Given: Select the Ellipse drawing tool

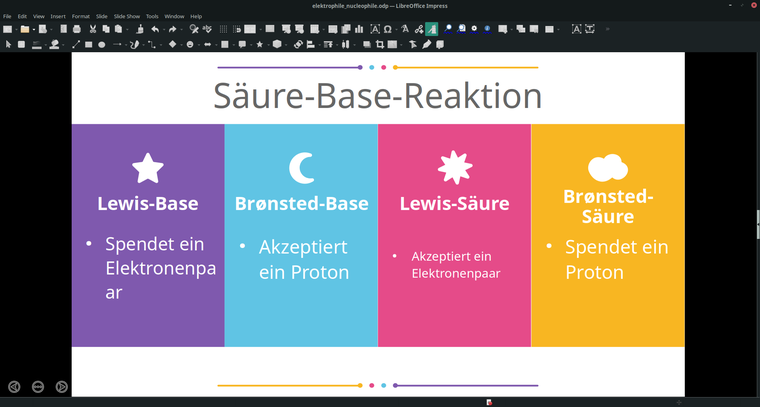Looking at the screenshot, I should tap(102, 44).
